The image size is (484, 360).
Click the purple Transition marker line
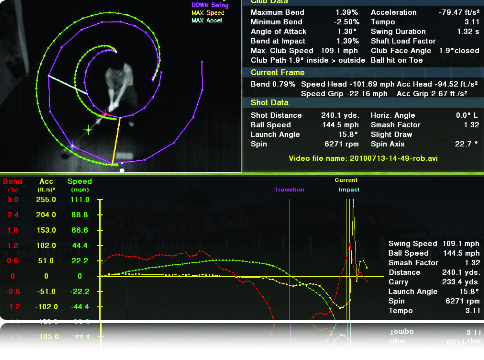289,259
